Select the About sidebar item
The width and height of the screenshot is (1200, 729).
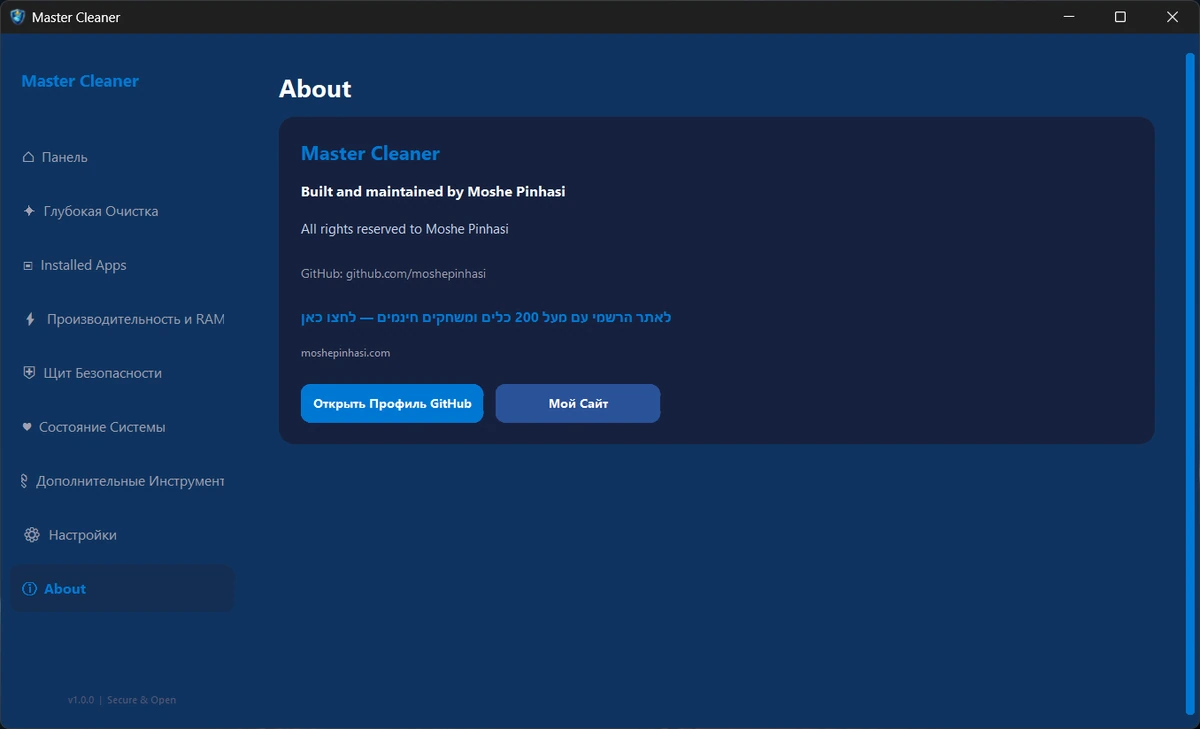point(122,589)
